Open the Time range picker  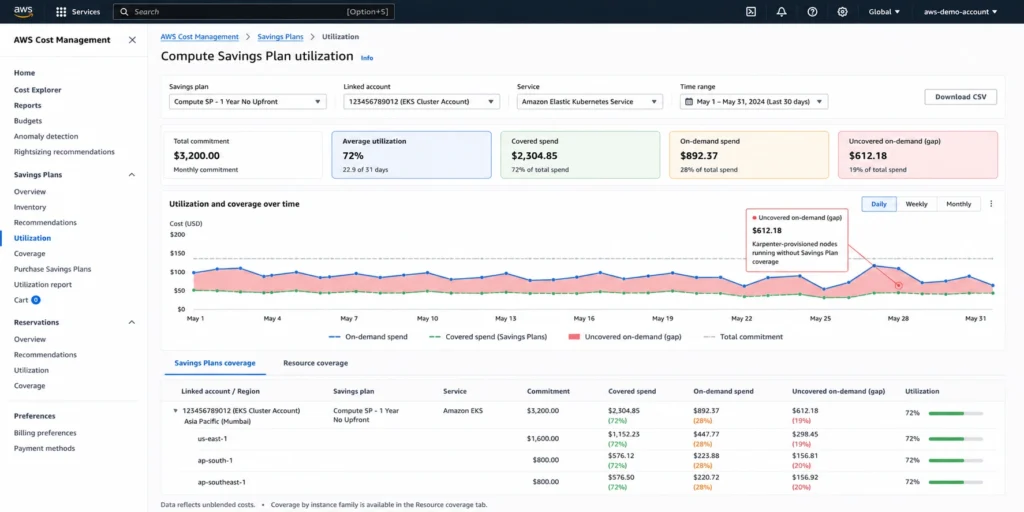click(x=754, y=102)
